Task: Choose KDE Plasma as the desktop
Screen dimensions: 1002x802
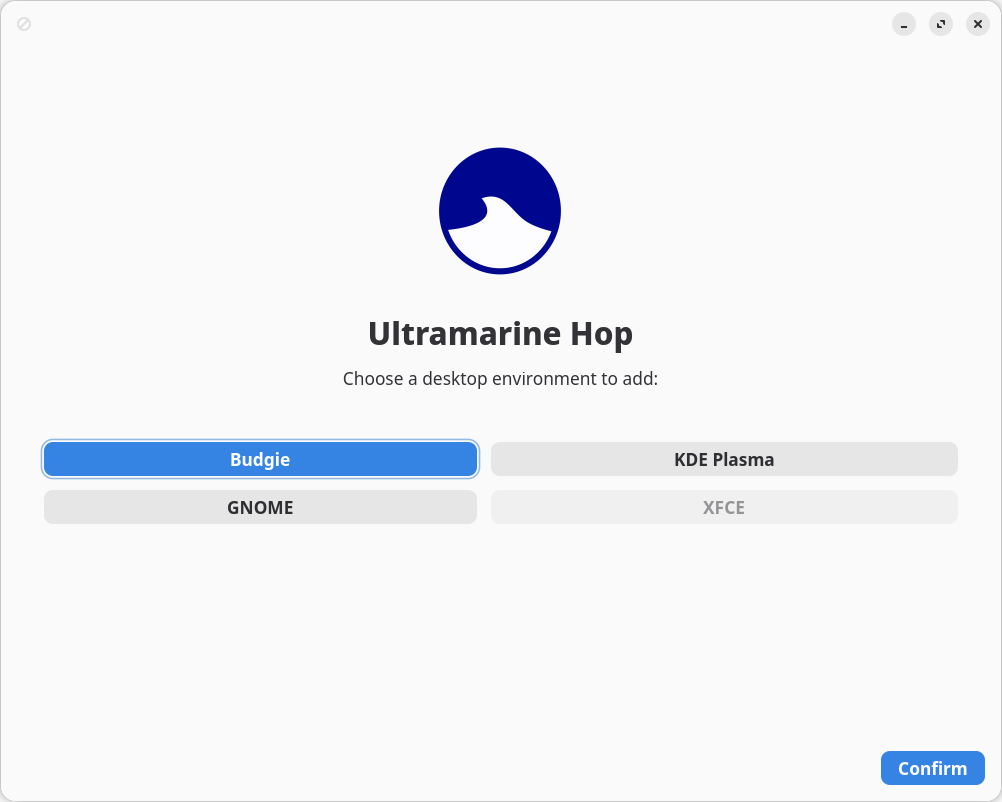Action: click(x=724, y=460)
